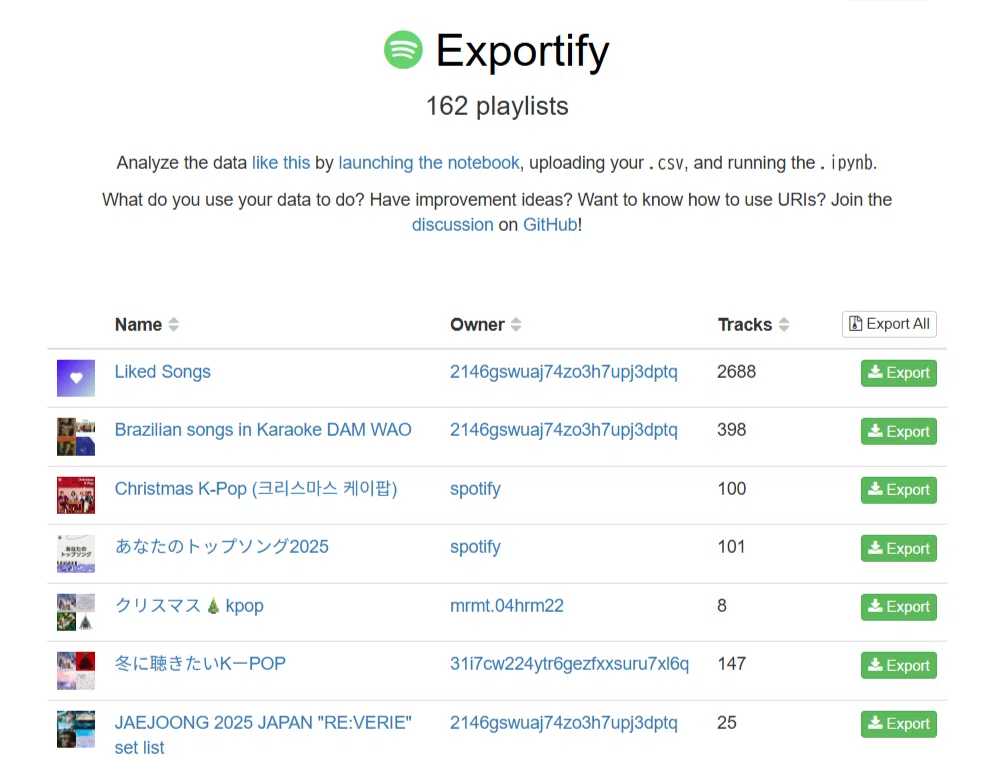Export the あなたのトップソング2025 playlist
This screenshot has width=1002, height=757.
(898, 549)
